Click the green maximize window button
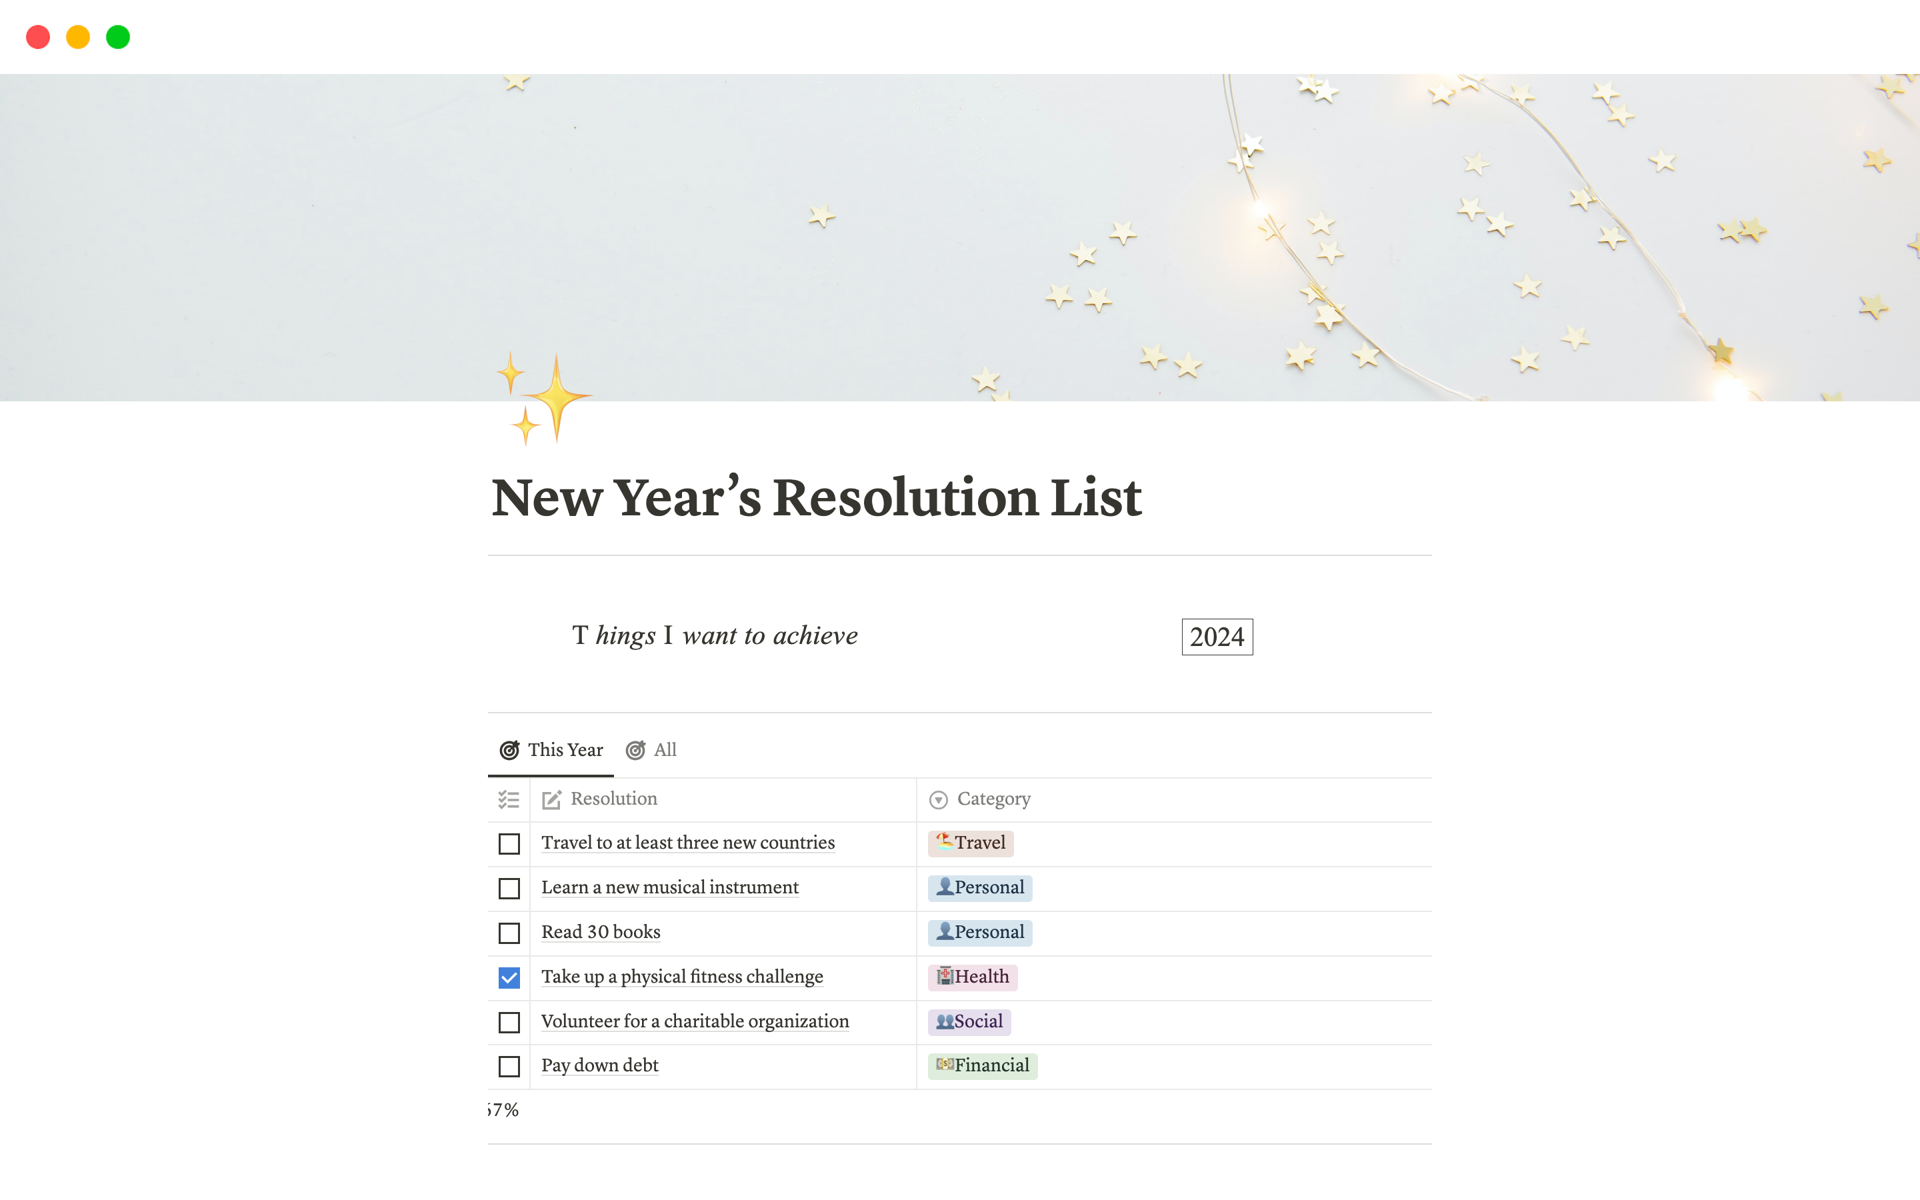Image resolution: width=1920 pixels, height=1200 pixels. click(x=118, y=37)
